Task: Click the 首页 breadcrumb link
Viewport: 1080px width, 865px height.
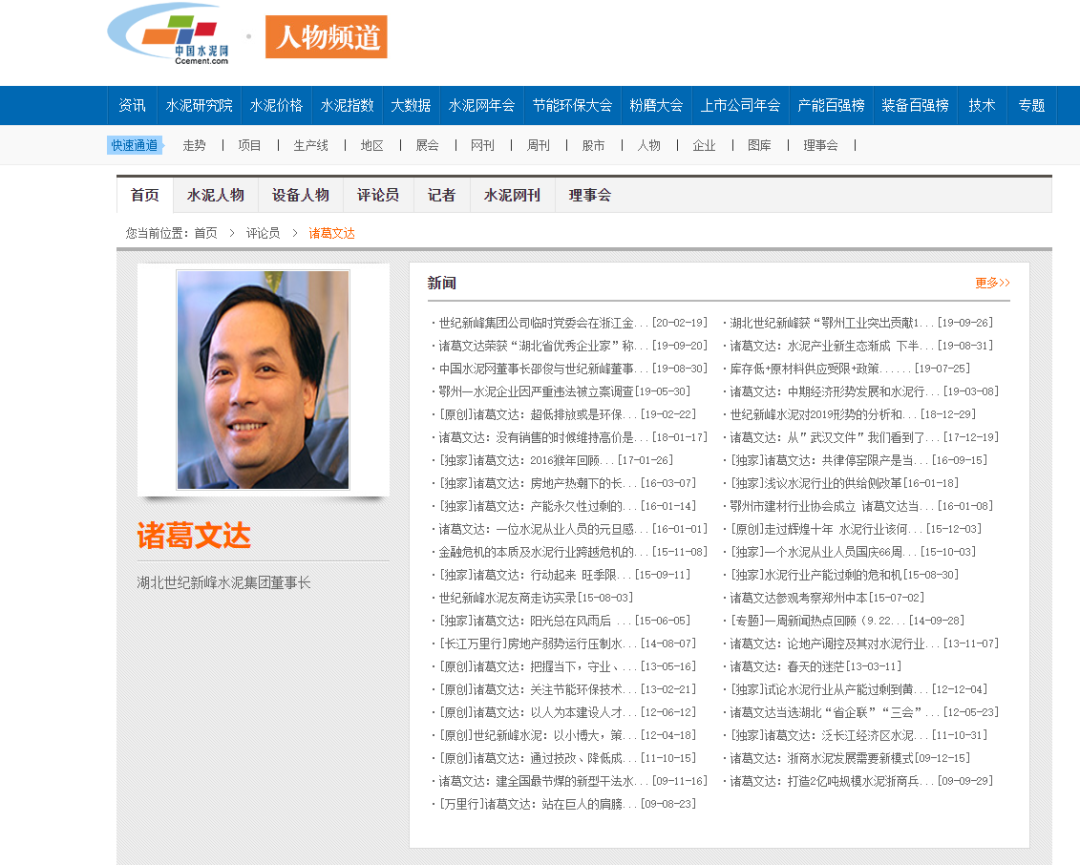Action: point(205,233)
